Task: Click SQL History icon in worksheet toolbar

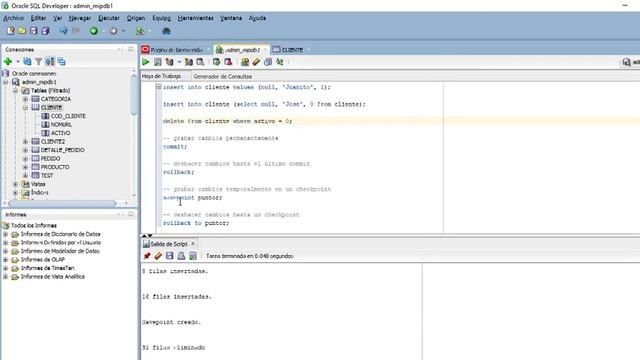Action: pyautogui.click(x=268, y=62)
